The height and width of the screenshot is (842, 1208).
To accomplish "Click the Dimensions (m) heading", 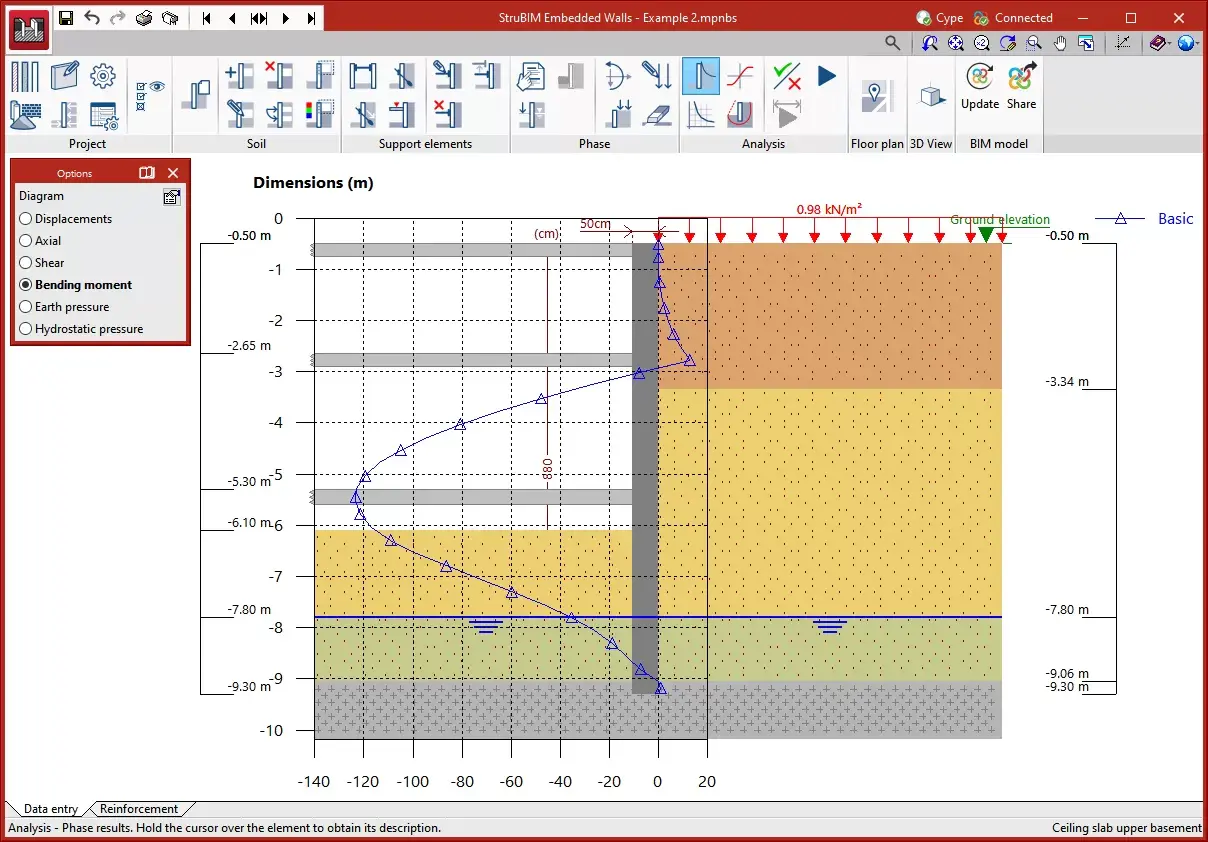I will pos(313,183).
